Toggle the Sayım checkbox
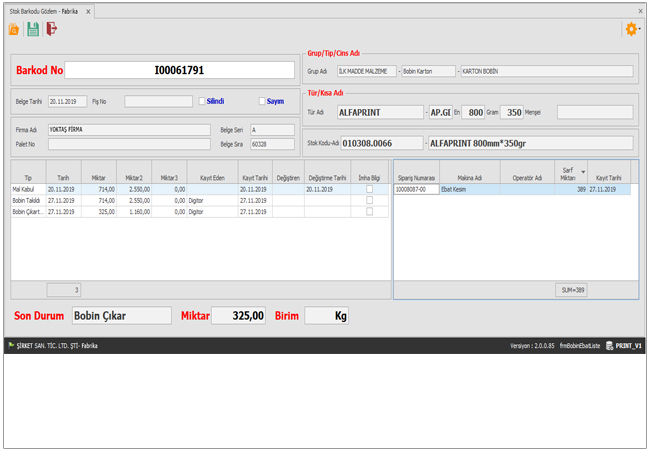The height and width of the screenshot is (451, 650). (x=262, y=101)
